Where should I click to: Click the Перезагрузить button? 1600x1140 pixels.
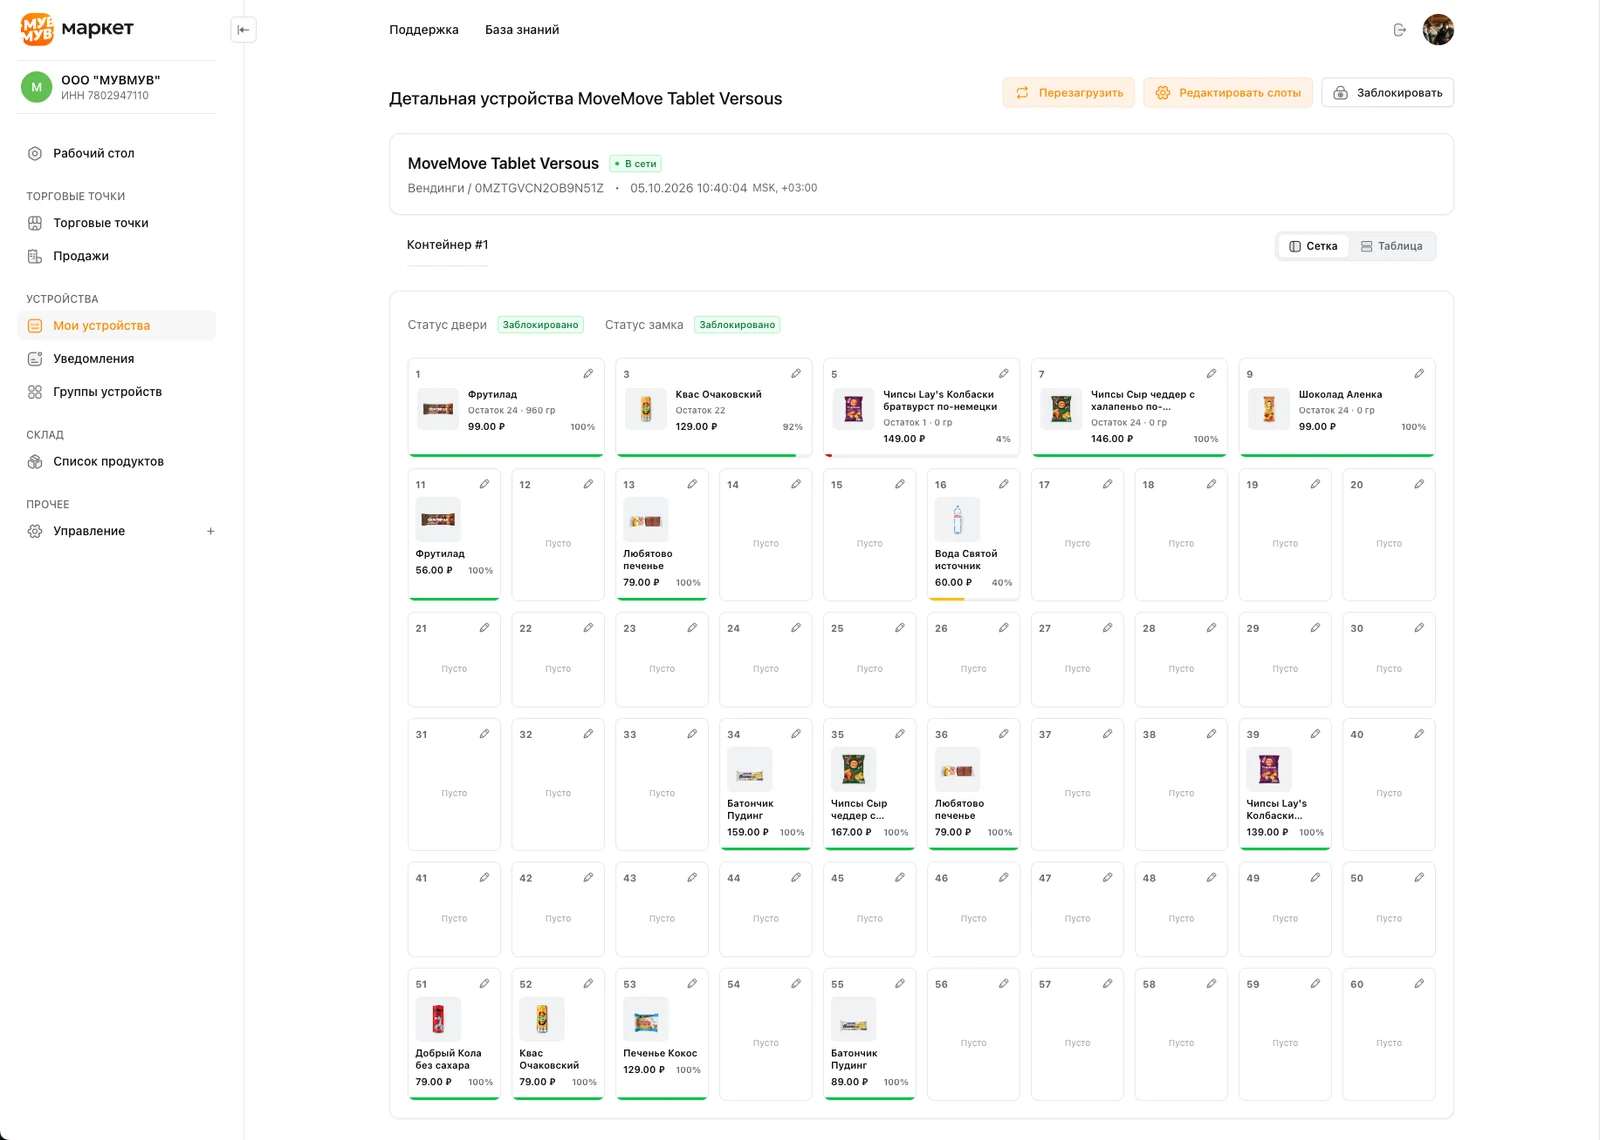pos(1069,93)
